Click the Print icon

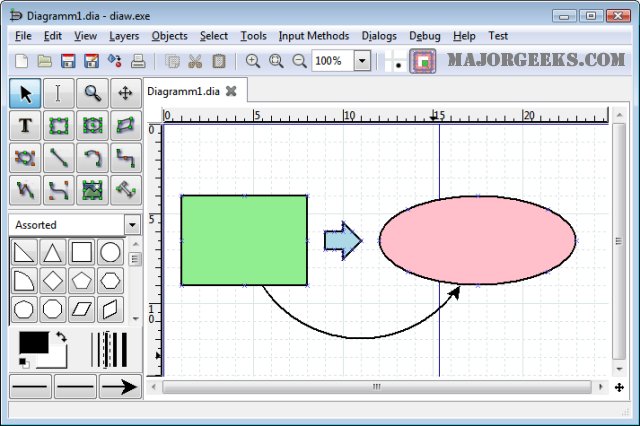(138, 61)
